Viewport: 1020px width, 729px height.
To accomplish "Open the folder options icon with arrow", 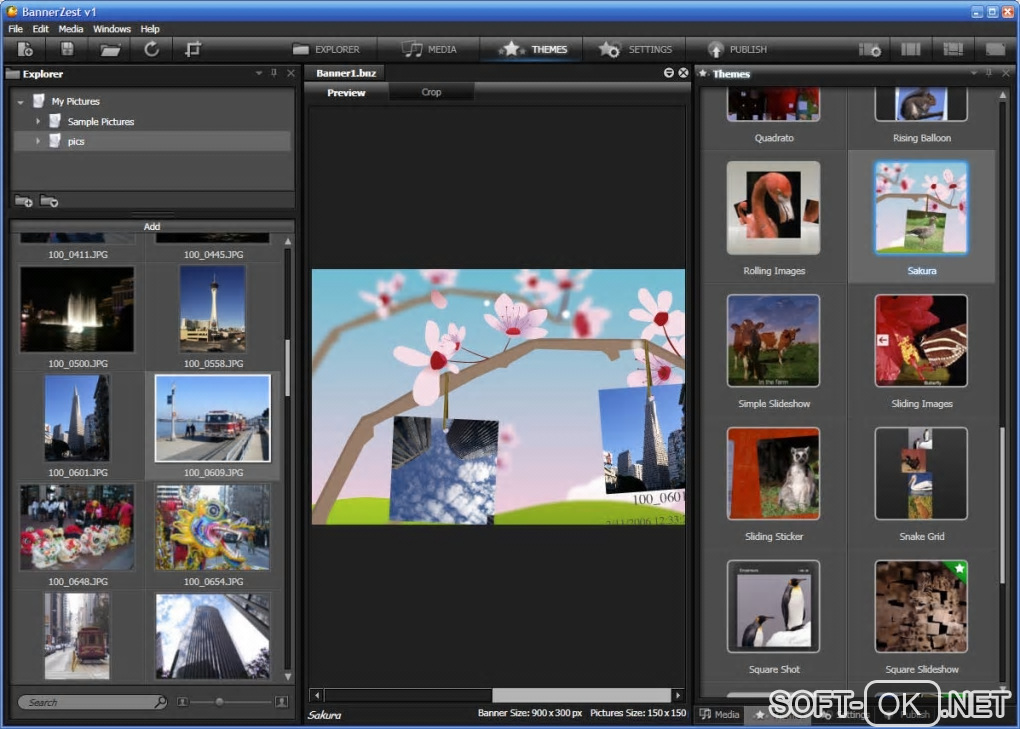I will [49, 201].
